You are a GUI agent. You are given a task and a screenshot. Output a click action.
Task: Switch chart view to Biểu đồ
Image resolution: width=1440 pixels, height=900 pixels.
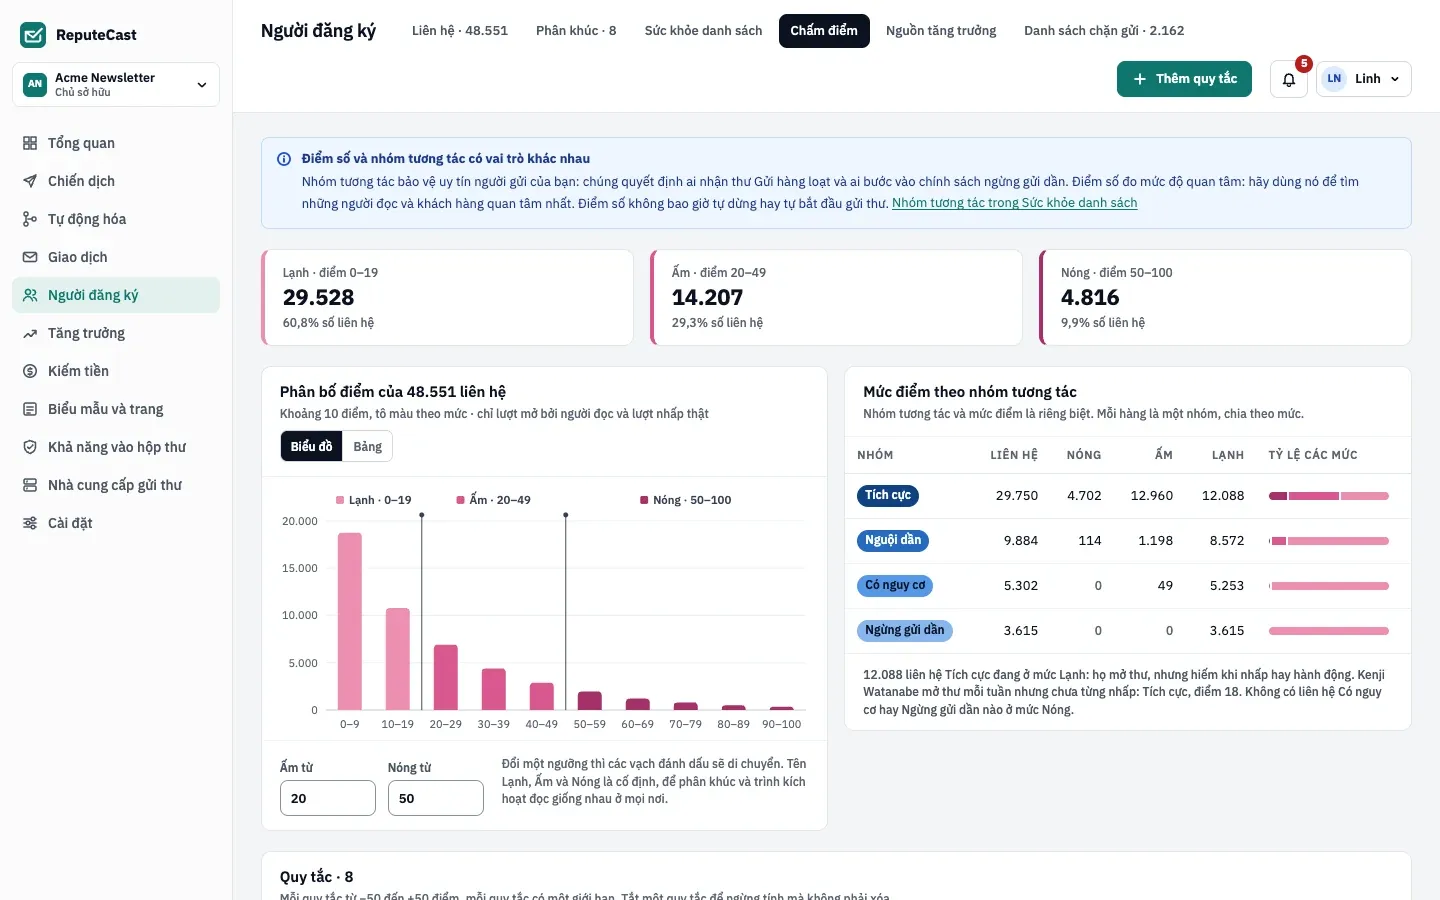click(x=311, y=446)
